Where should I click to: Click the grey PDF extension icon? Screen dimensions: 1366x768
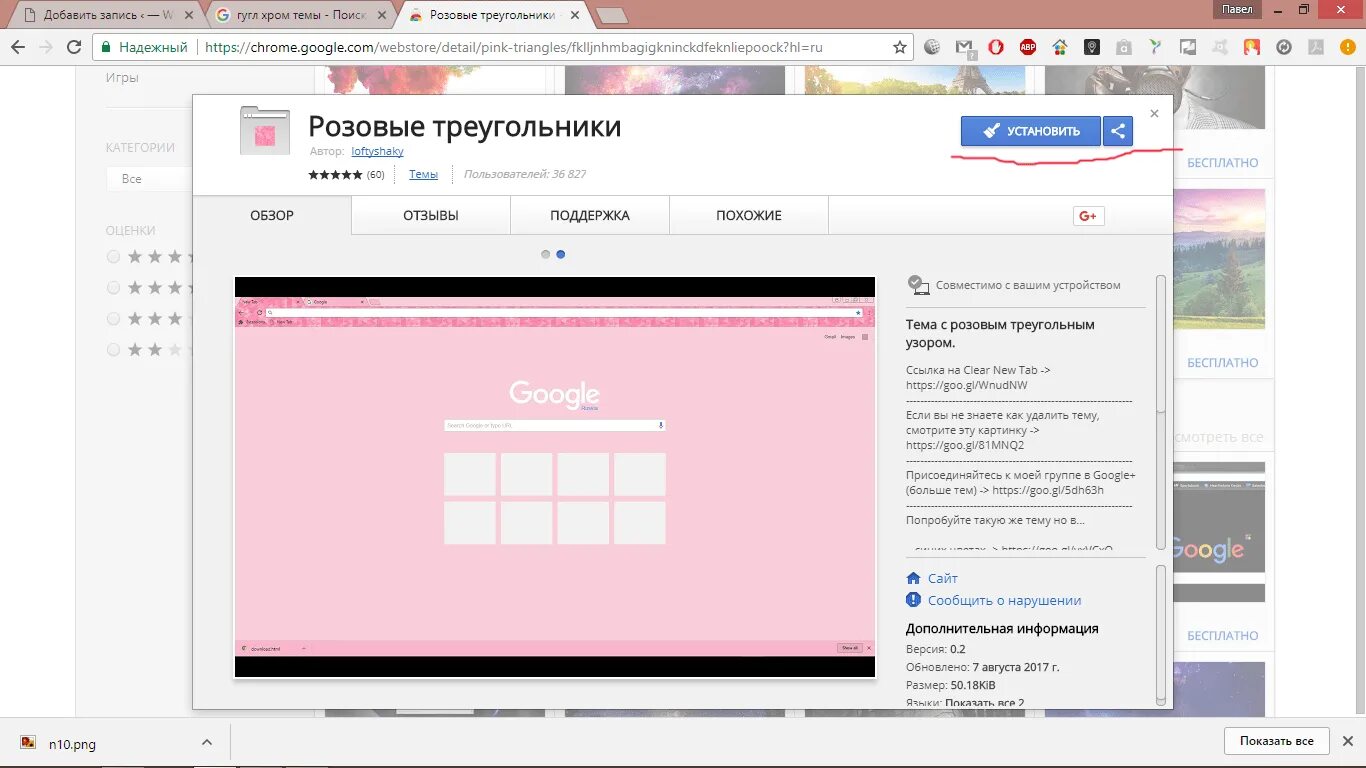click(x=1316, y=47)
